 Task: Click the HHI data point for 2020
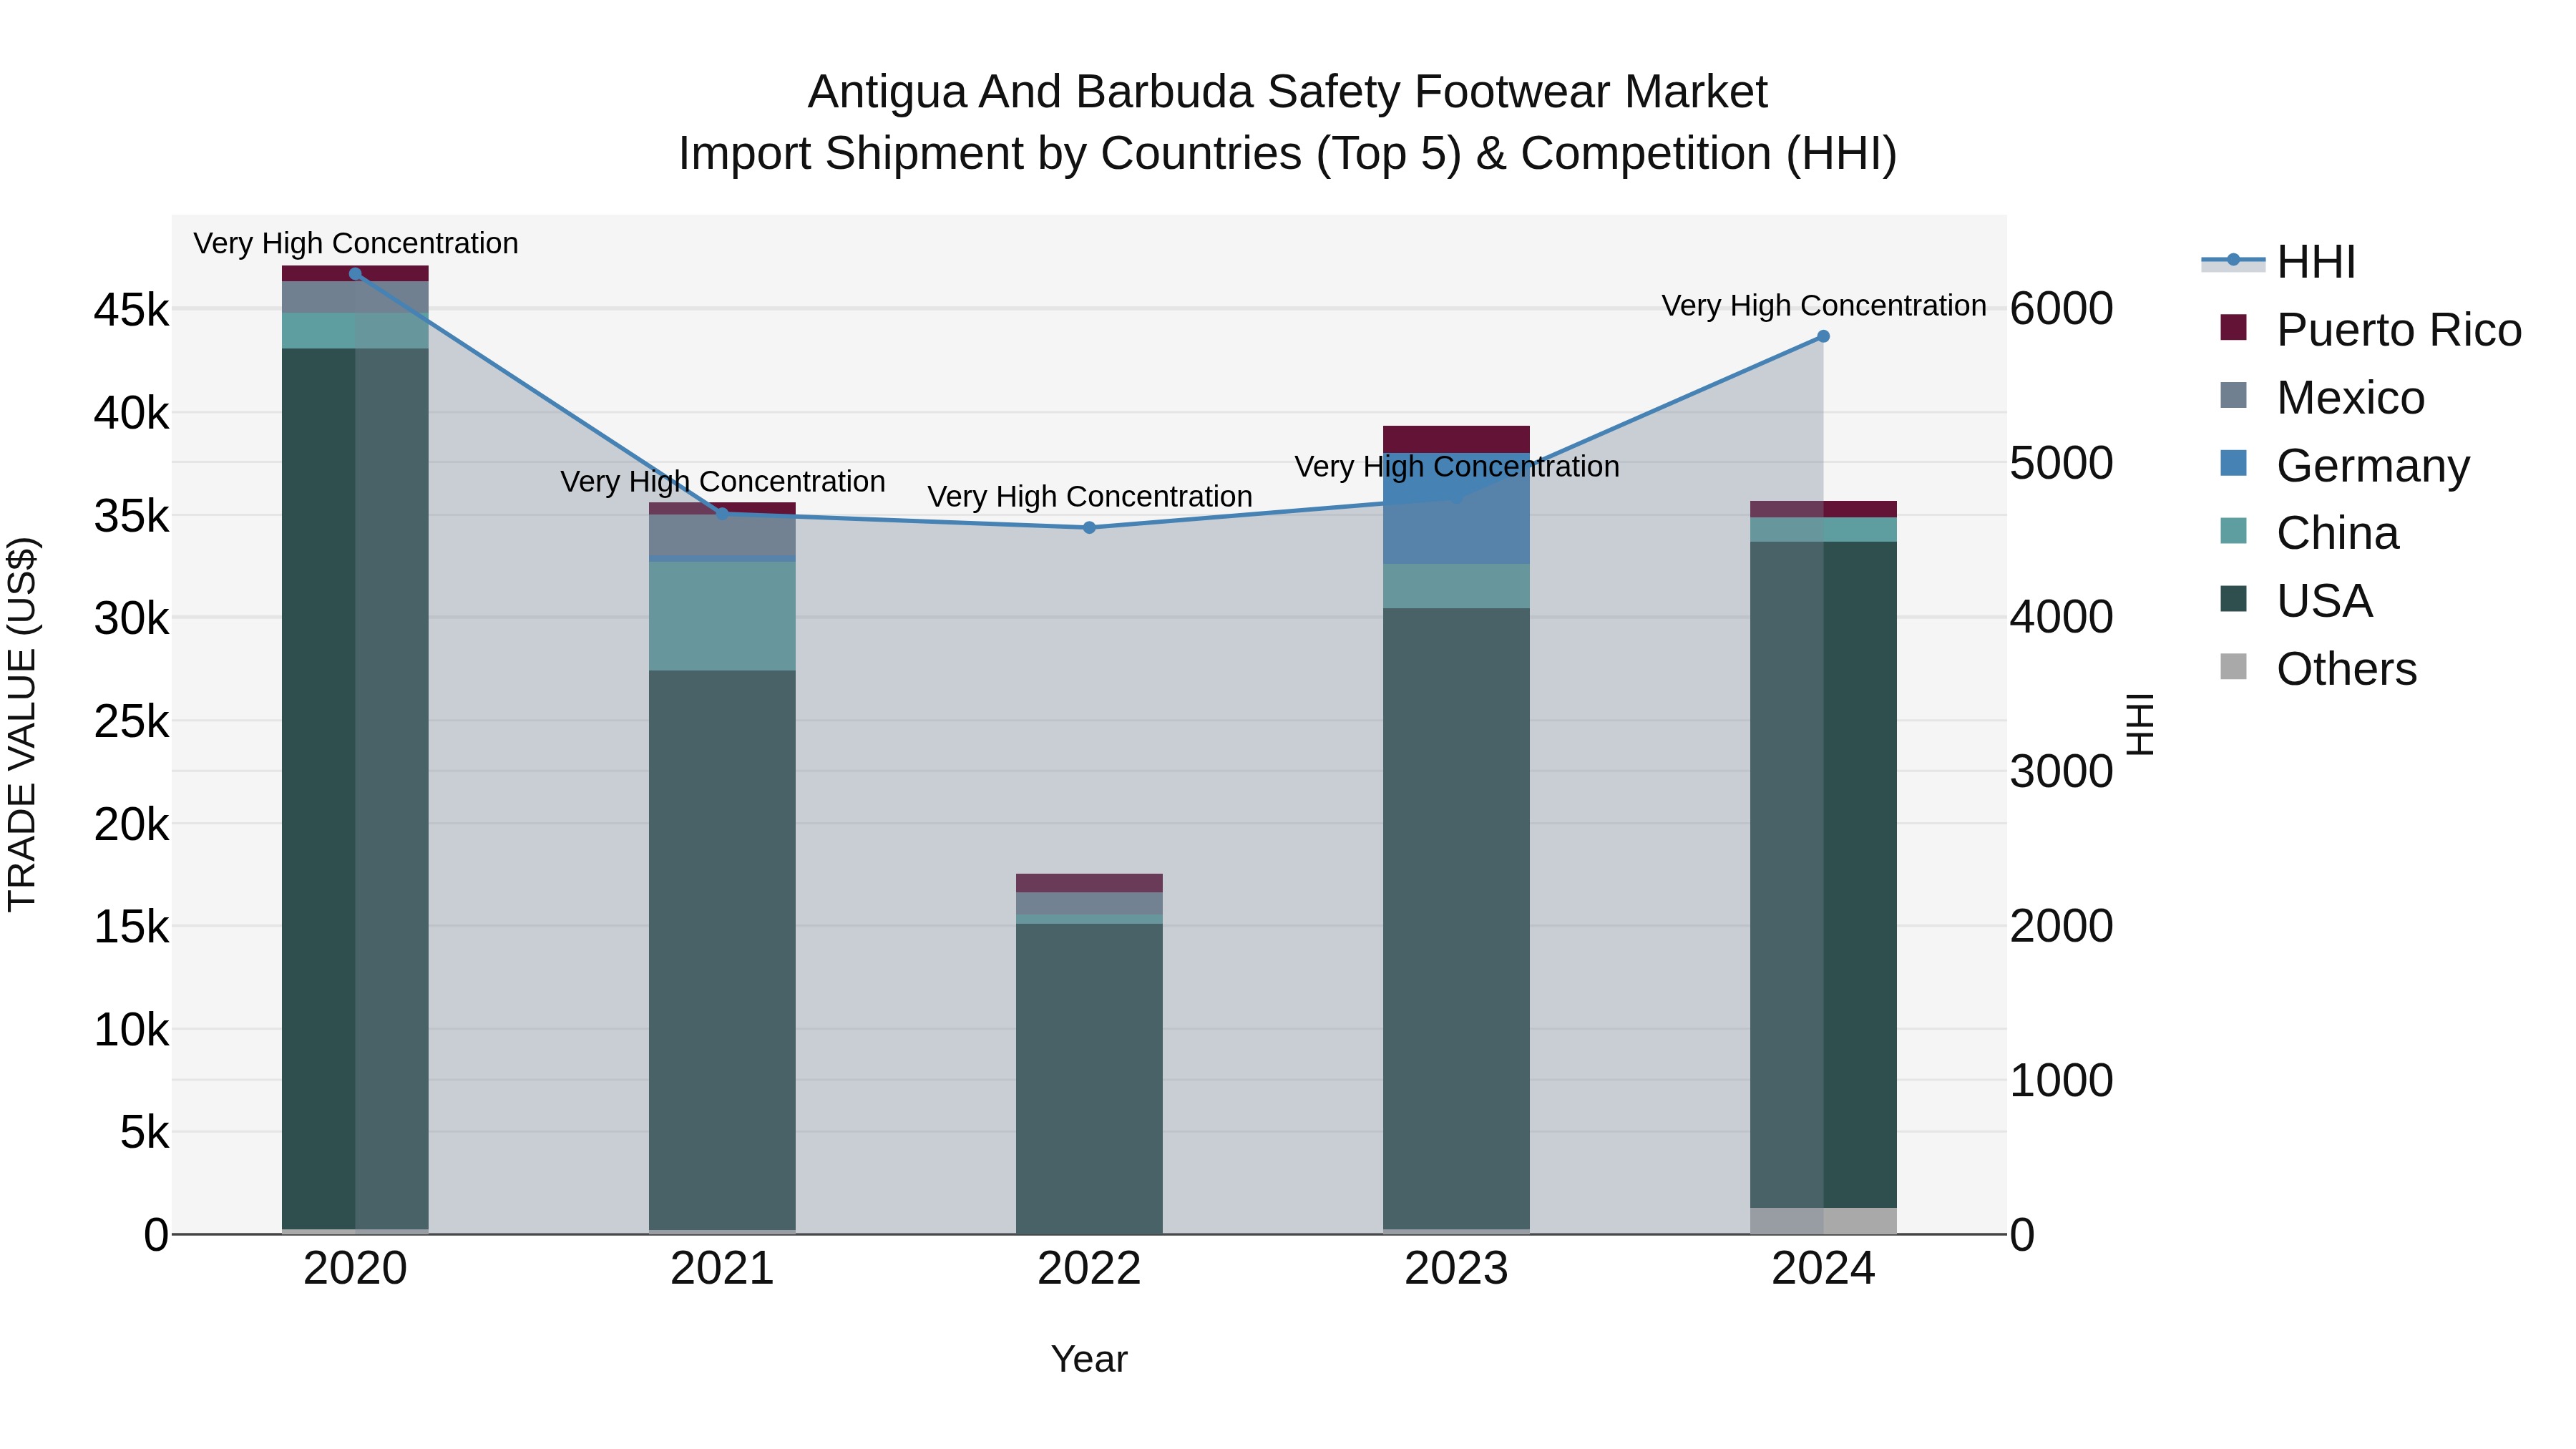pos(355,273)
